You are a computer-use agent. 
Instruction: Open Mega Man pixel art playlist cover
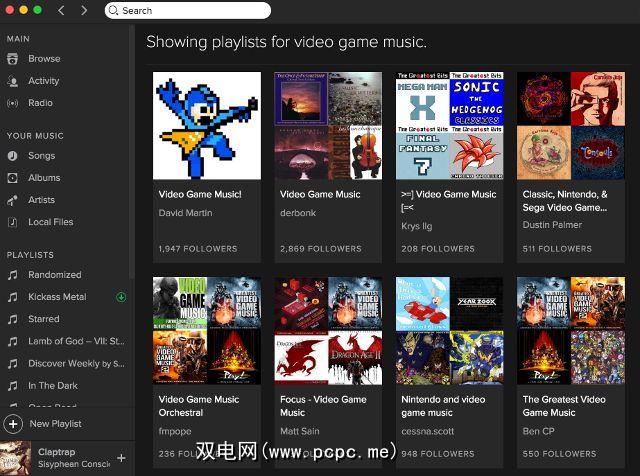(x=207, y=126)
